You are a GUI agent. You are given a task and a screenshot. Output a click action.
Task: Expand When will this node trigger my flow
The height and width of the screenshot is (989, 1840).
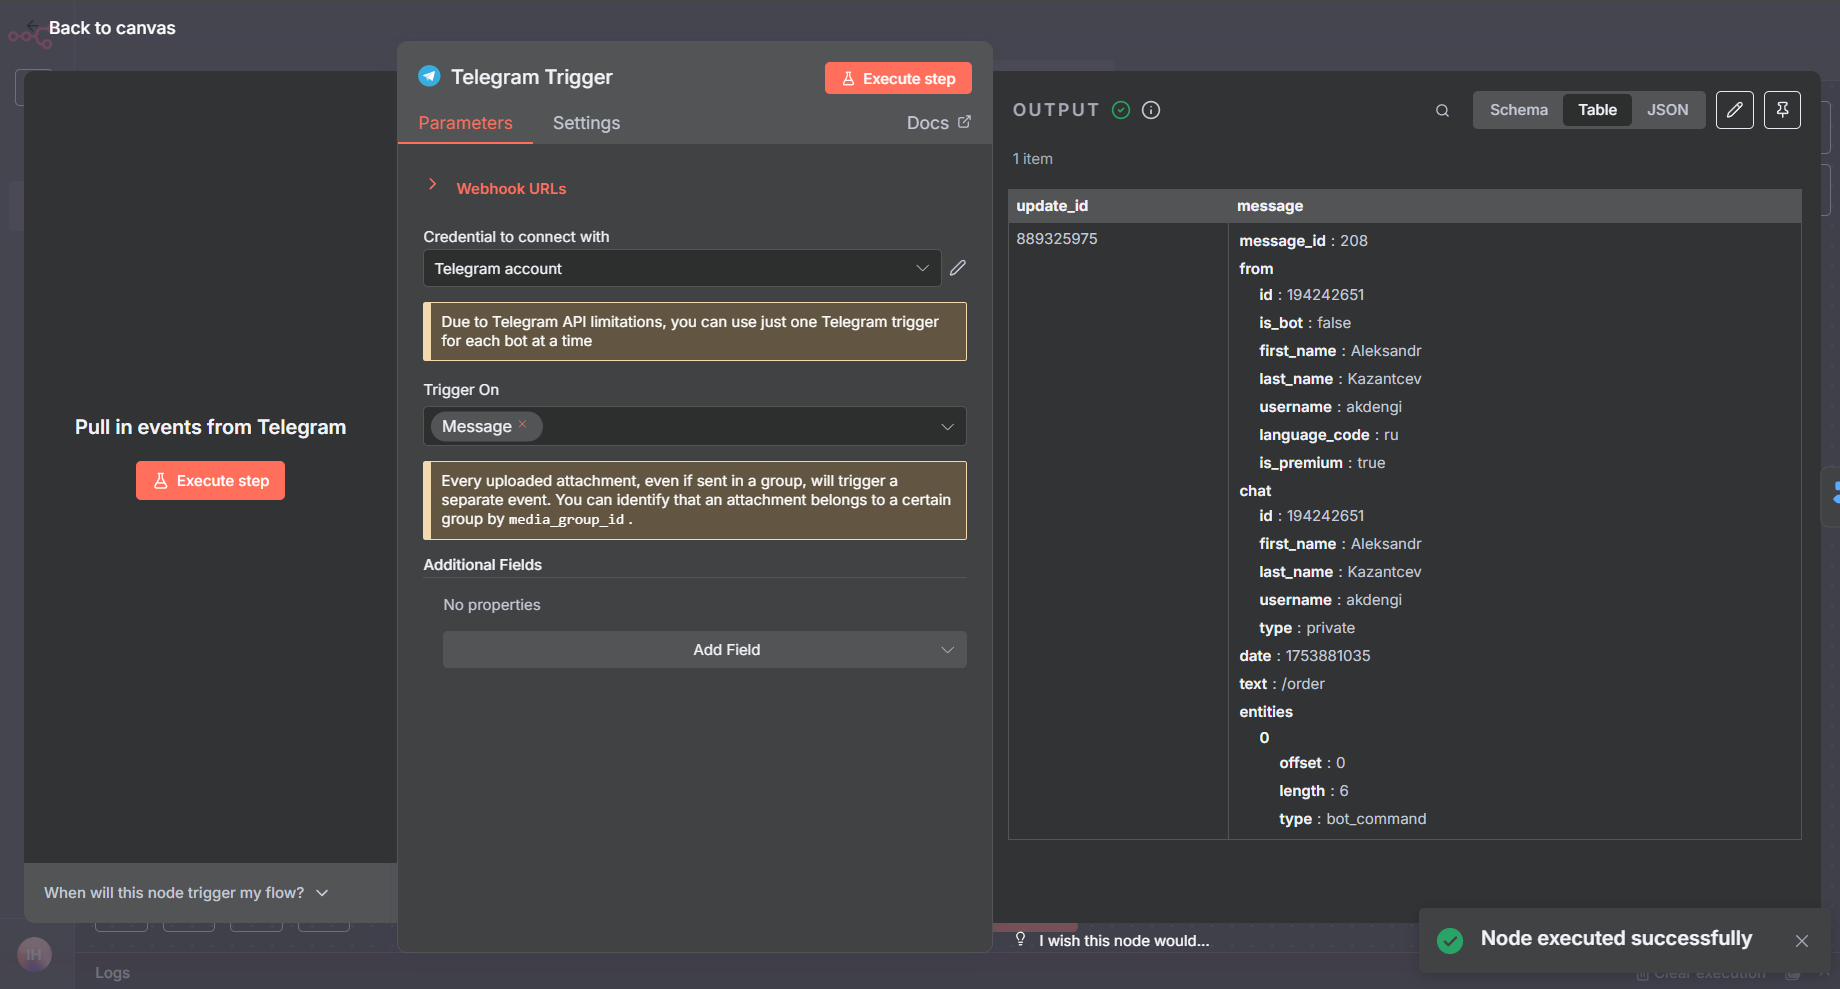point(187,892)
